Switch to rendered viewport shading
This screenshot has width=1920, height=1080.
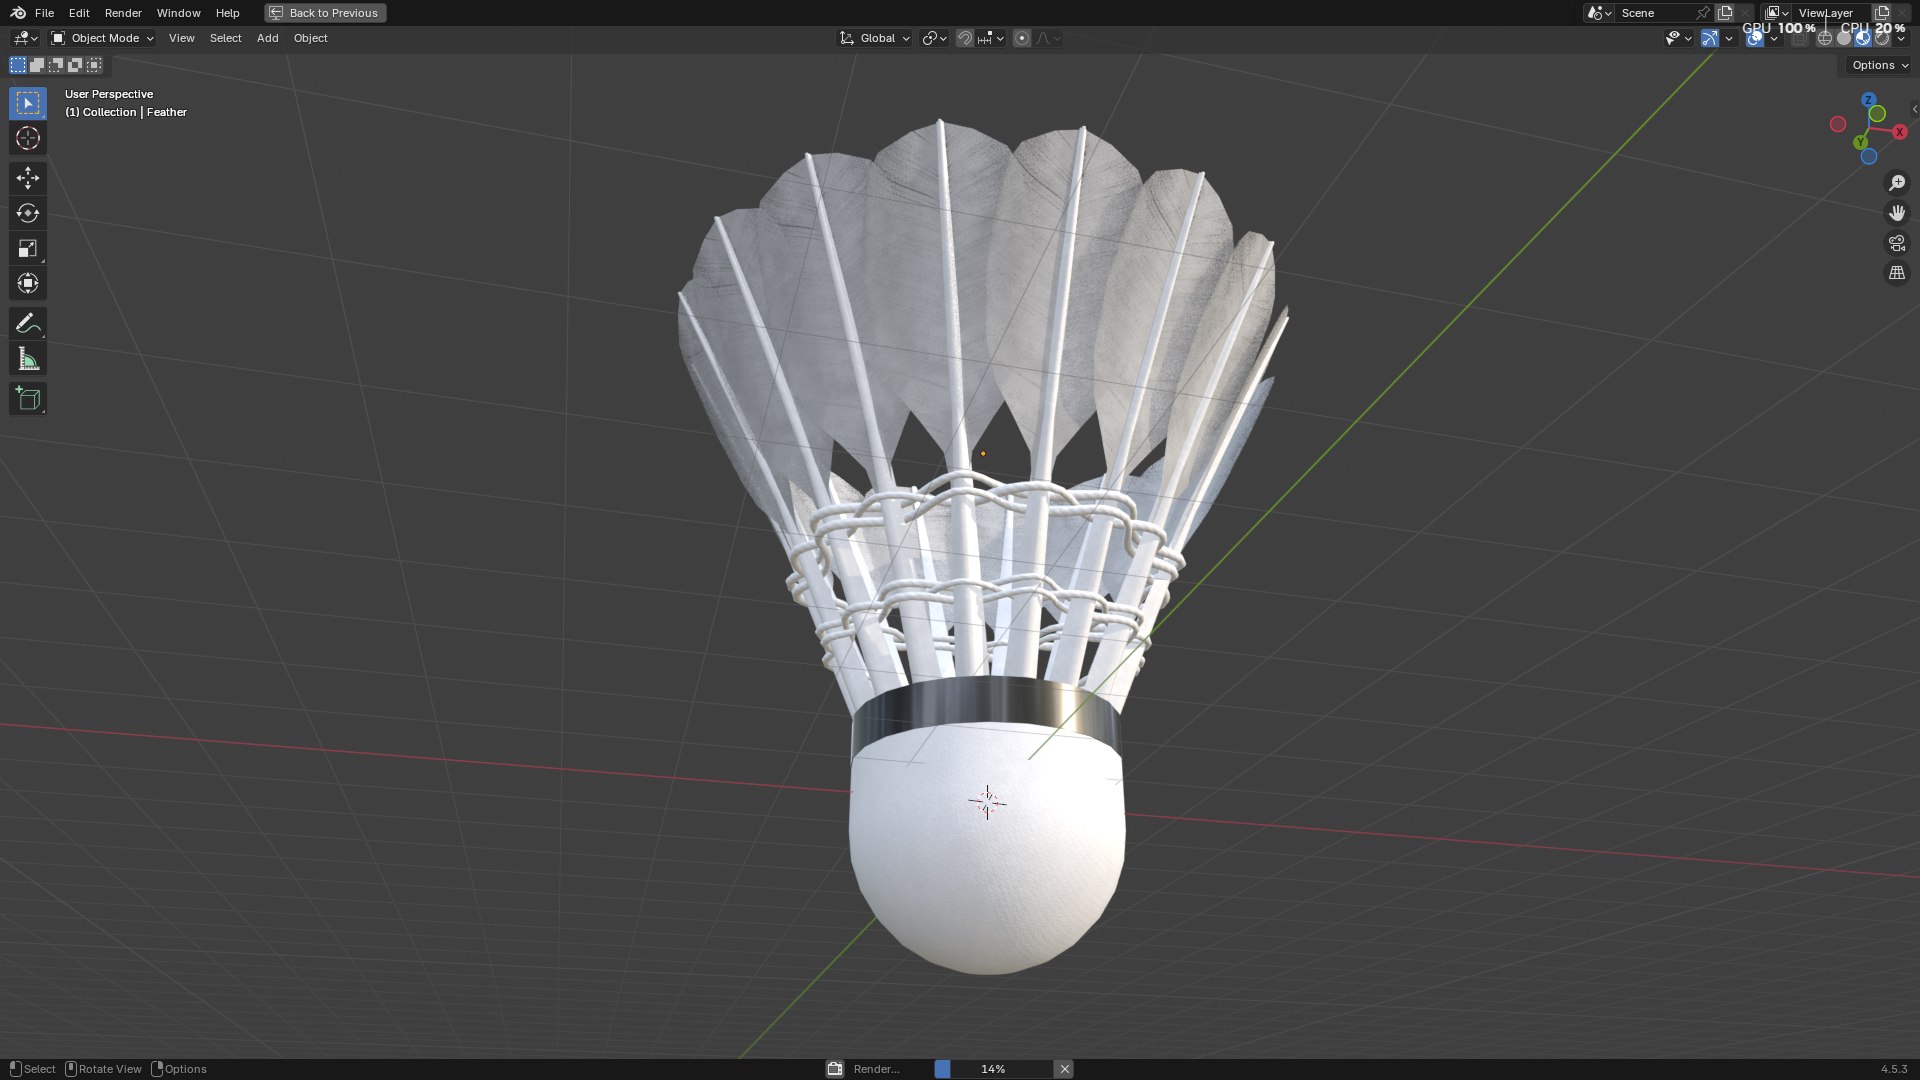pos(1882,38)
